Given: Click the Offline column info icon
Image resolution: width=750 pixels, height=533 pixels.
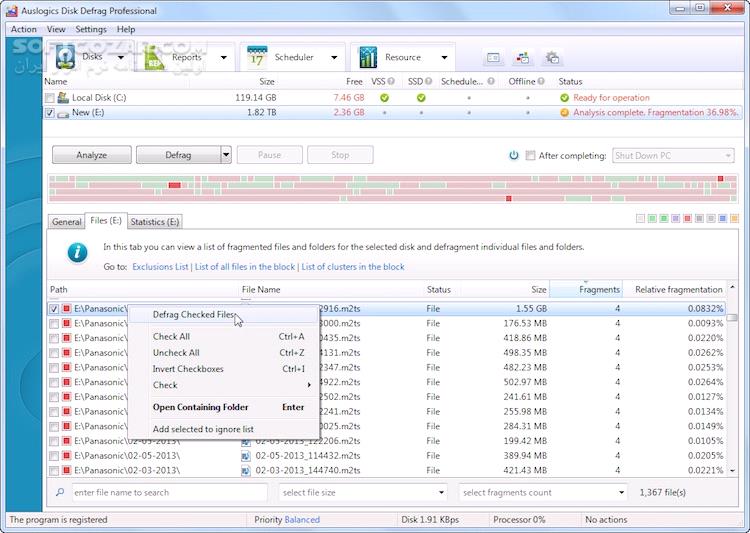Looking at the screenshot, I should [541, 81].
